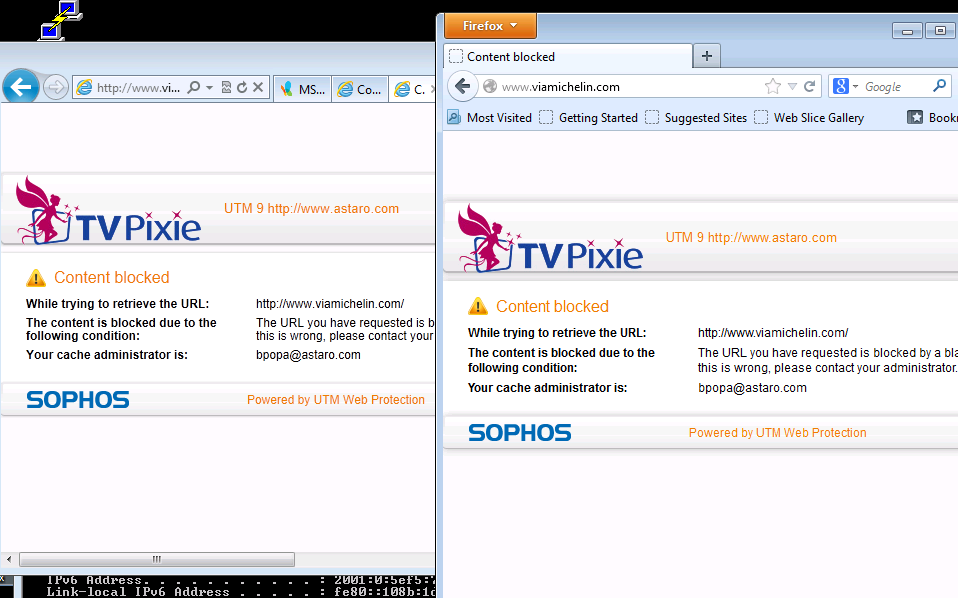958x598 pixels.
Task: Click the search magnifier in IE address bar
Action: click(x=194, y=87)
